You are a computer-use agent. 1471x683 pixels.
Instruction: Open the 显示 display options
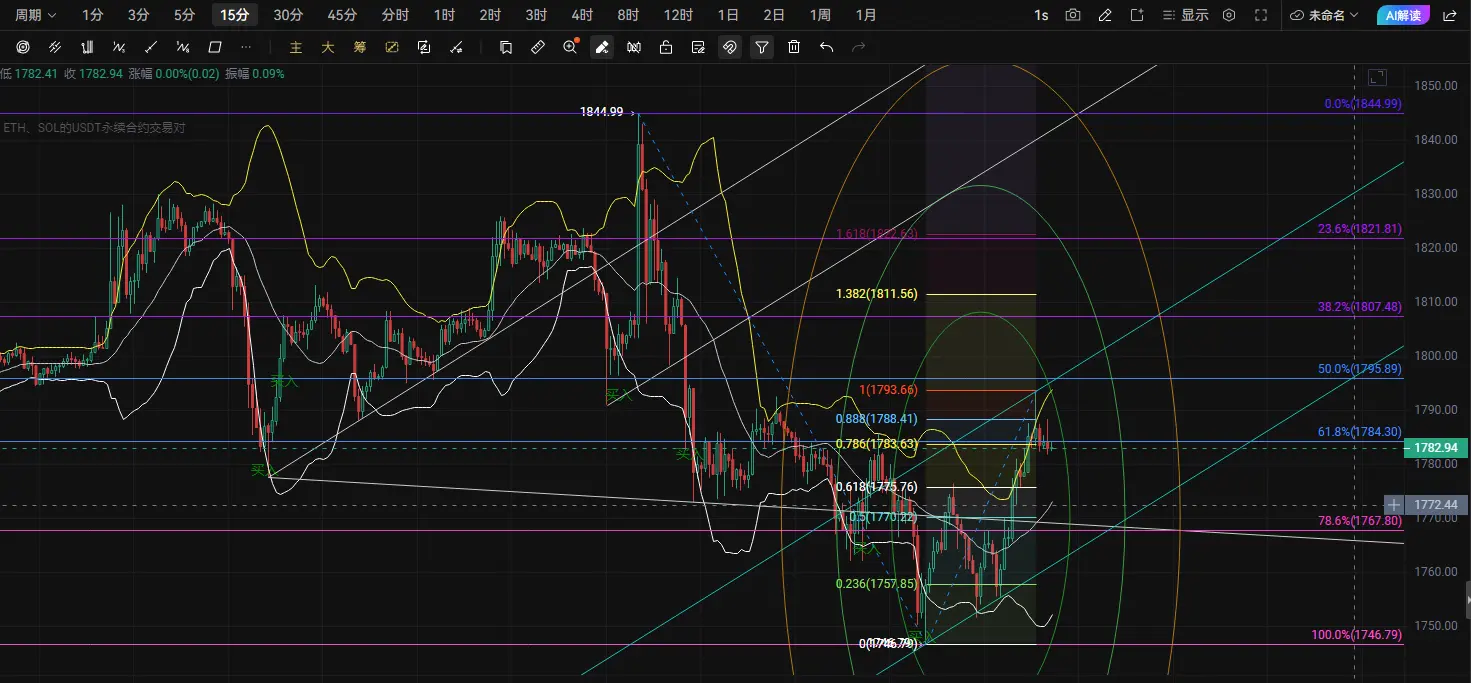click(1186, 15)
